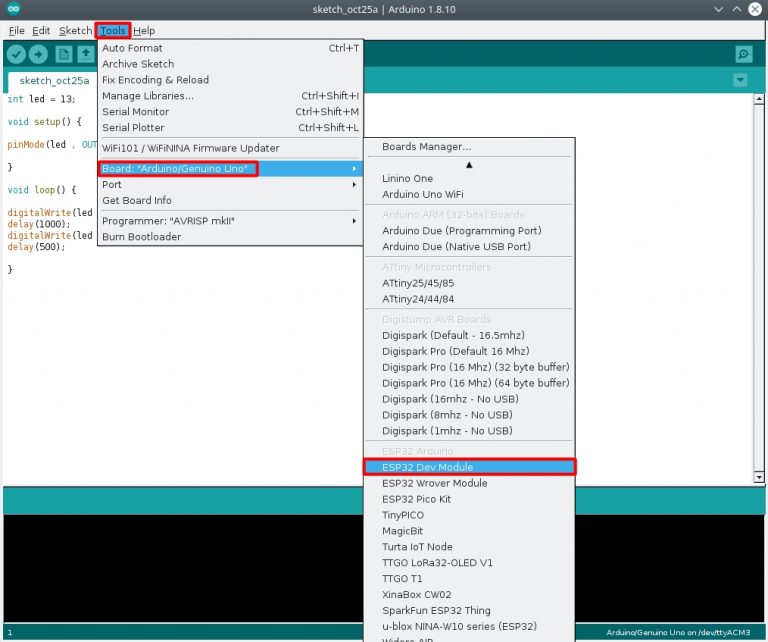
Task: Select Digispark (8mhz - No USB)
Action: click(x=469, y=415)
